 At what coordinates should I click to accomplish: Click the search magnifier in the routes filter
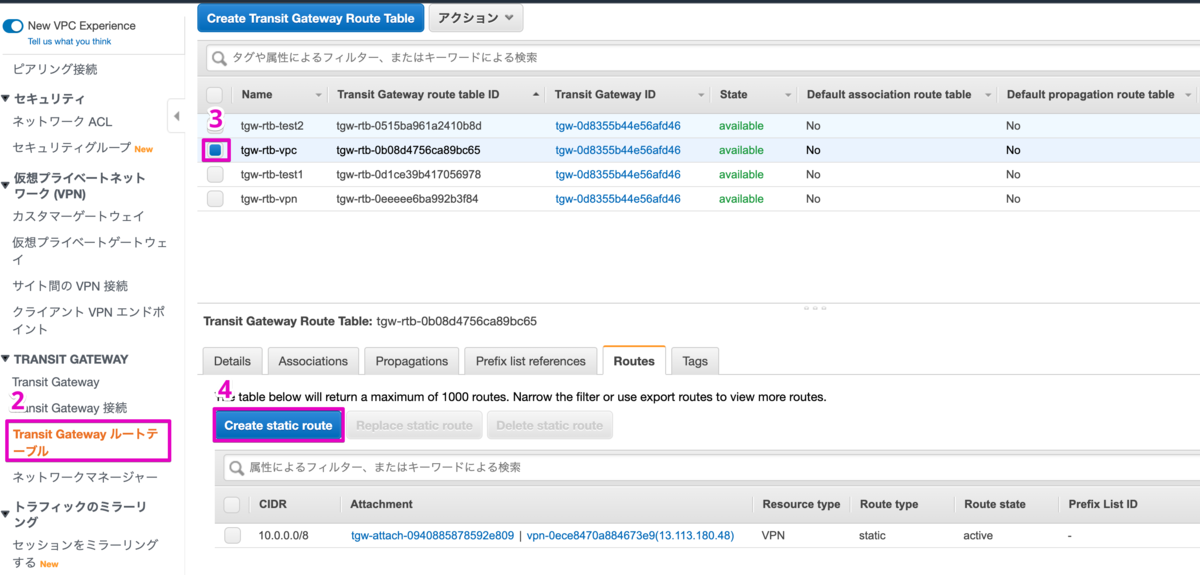tap(237, 467)
